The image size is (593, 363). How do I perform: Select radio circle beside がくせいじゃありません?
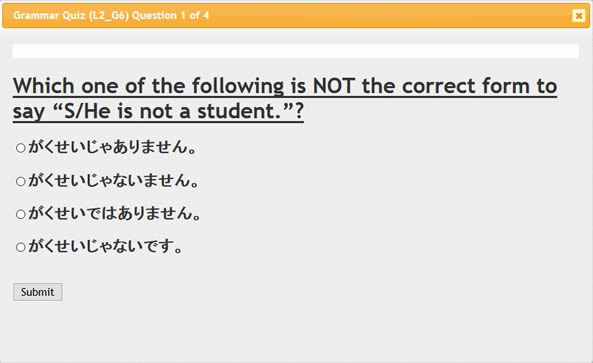(21, 147)
